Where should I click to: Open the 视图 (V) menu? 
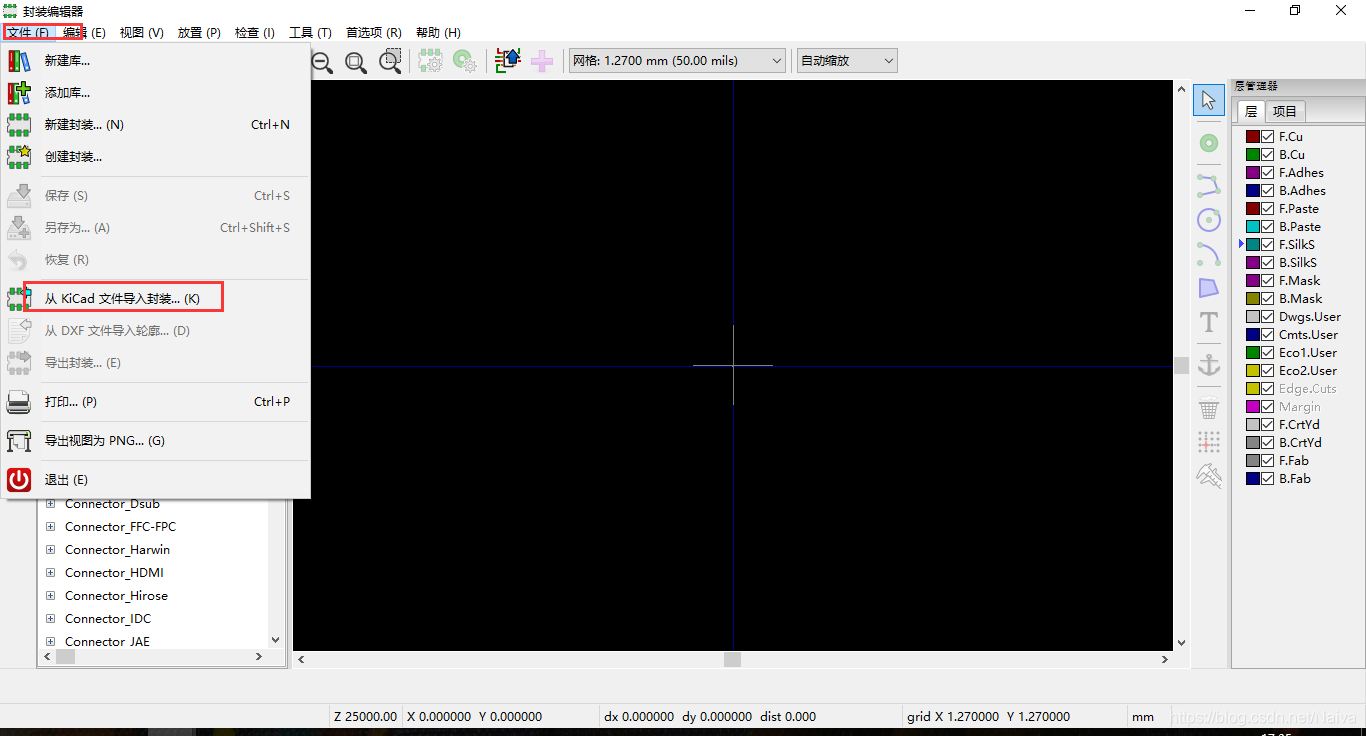pyautogui.click(x=141, y=33)
